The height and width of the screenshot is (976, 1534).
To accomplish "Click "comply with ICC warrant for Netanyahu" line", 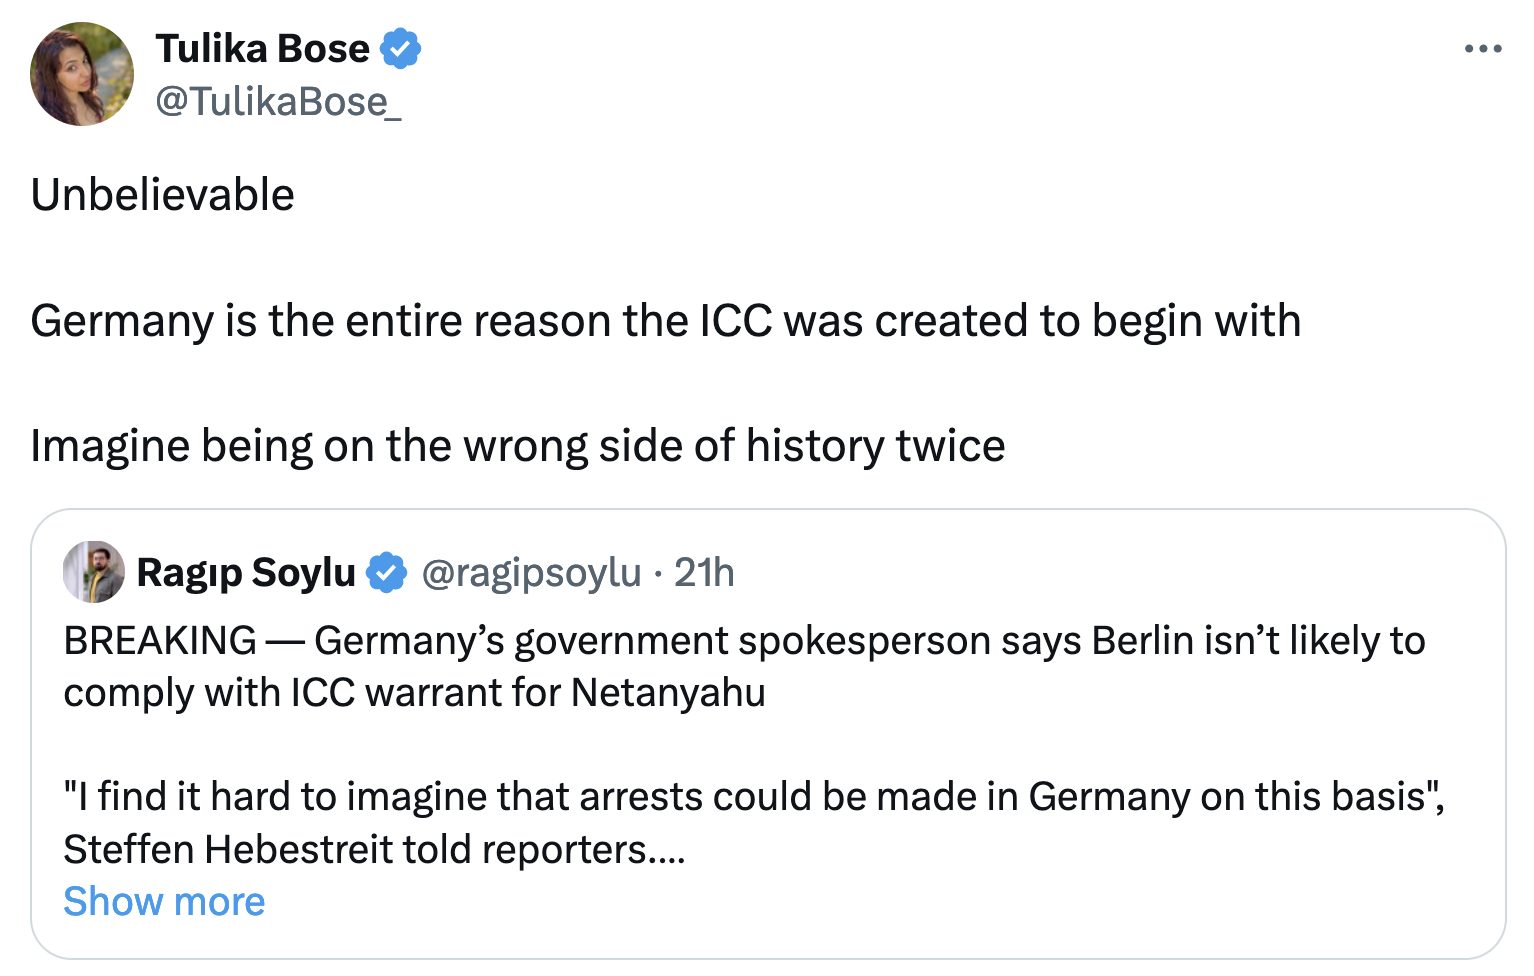I will [414, 693].
